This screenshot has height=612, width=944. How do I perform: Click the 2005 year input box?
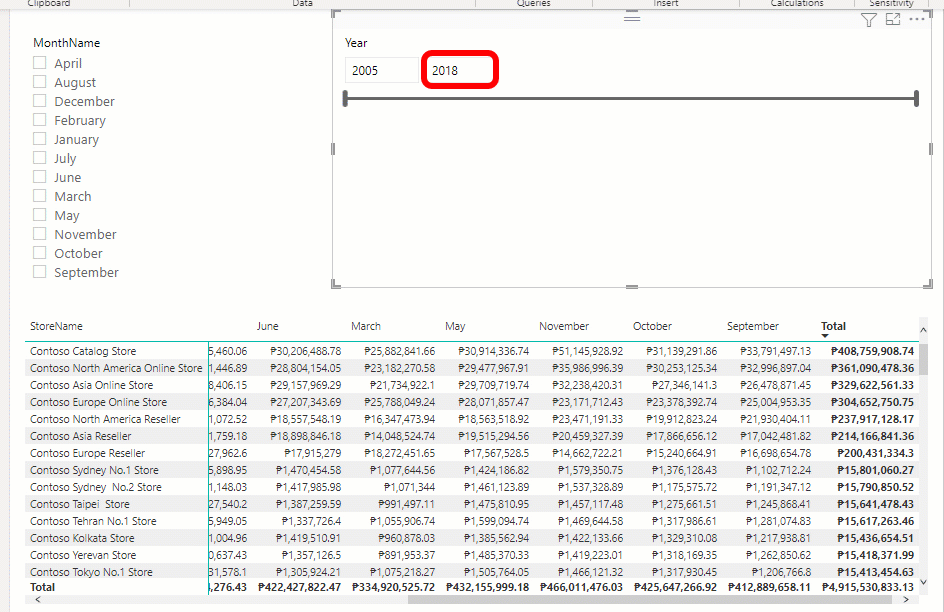380,70
